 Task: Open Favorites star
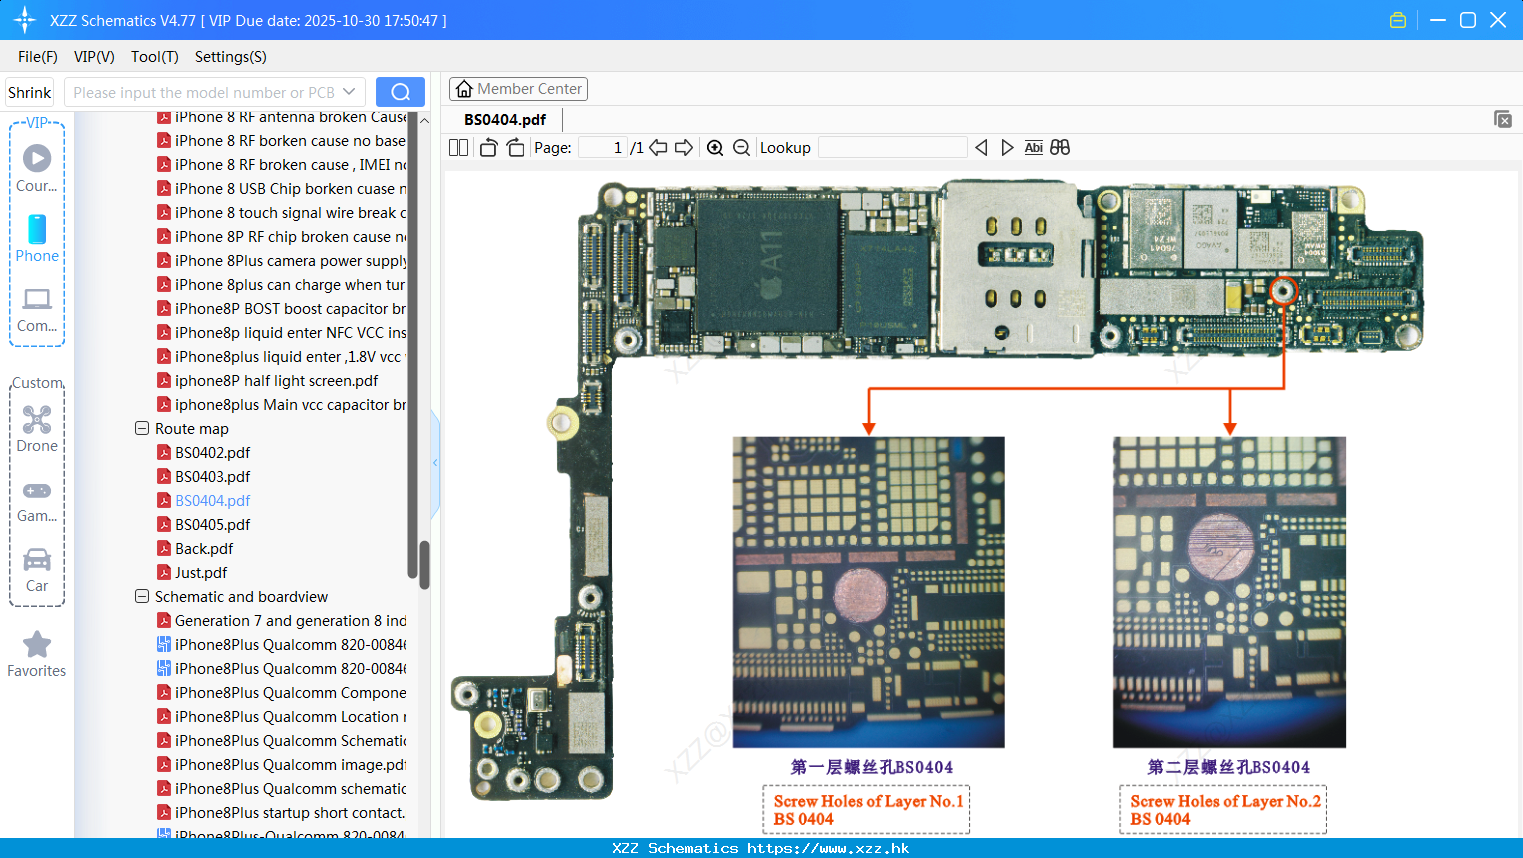click(x=37, y=654)
